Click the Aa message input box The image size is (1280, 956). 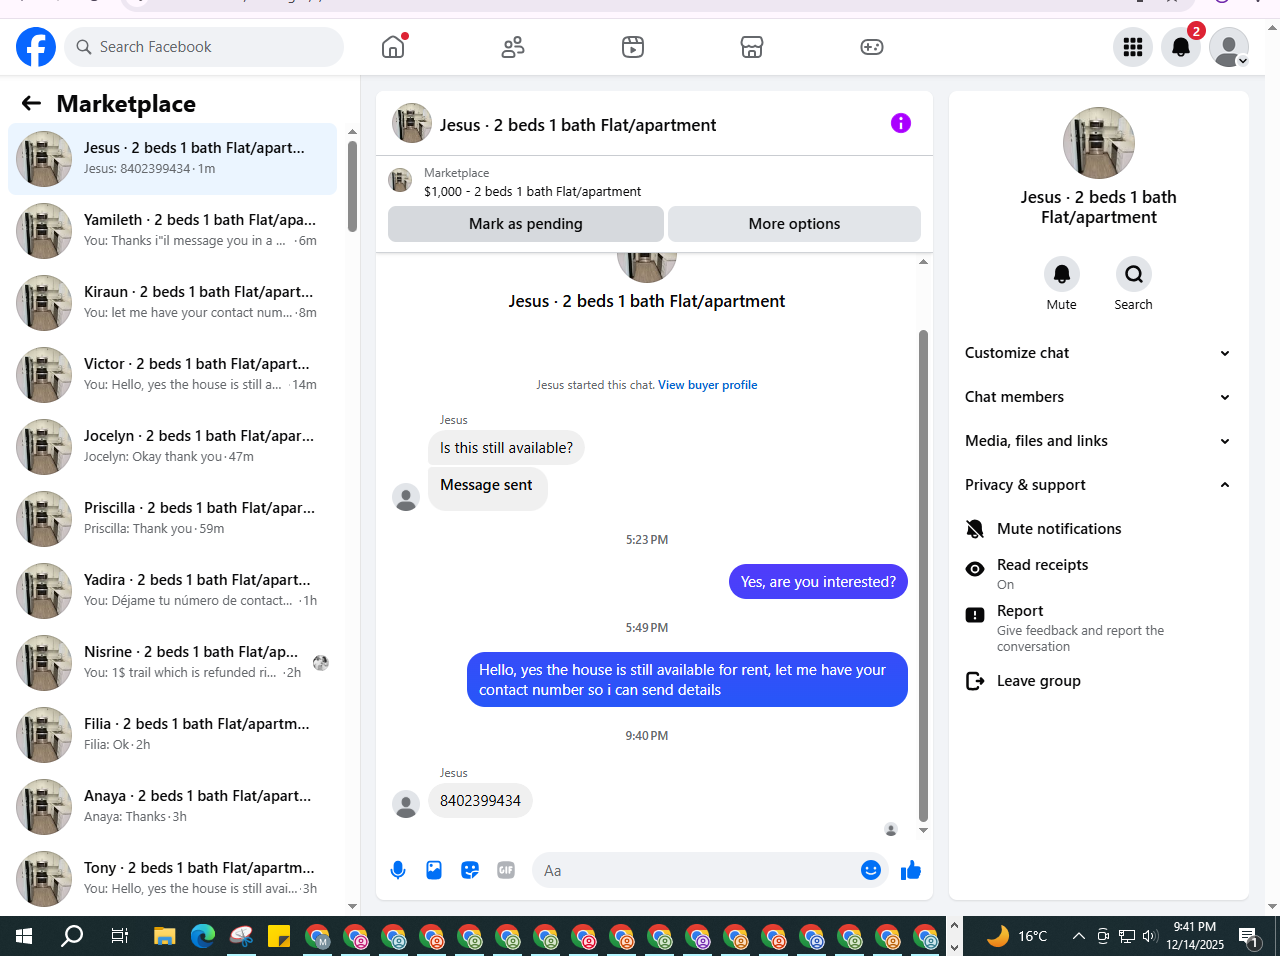694,870
